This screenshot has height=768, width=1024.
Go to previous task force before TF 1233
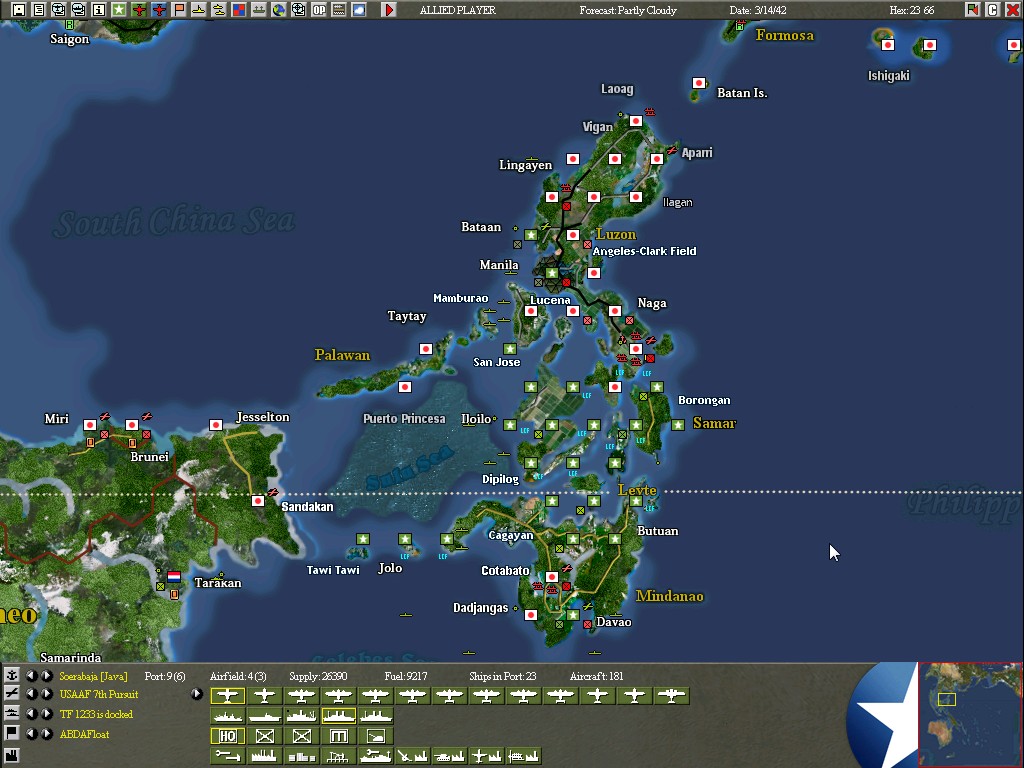tap(32, 714)
